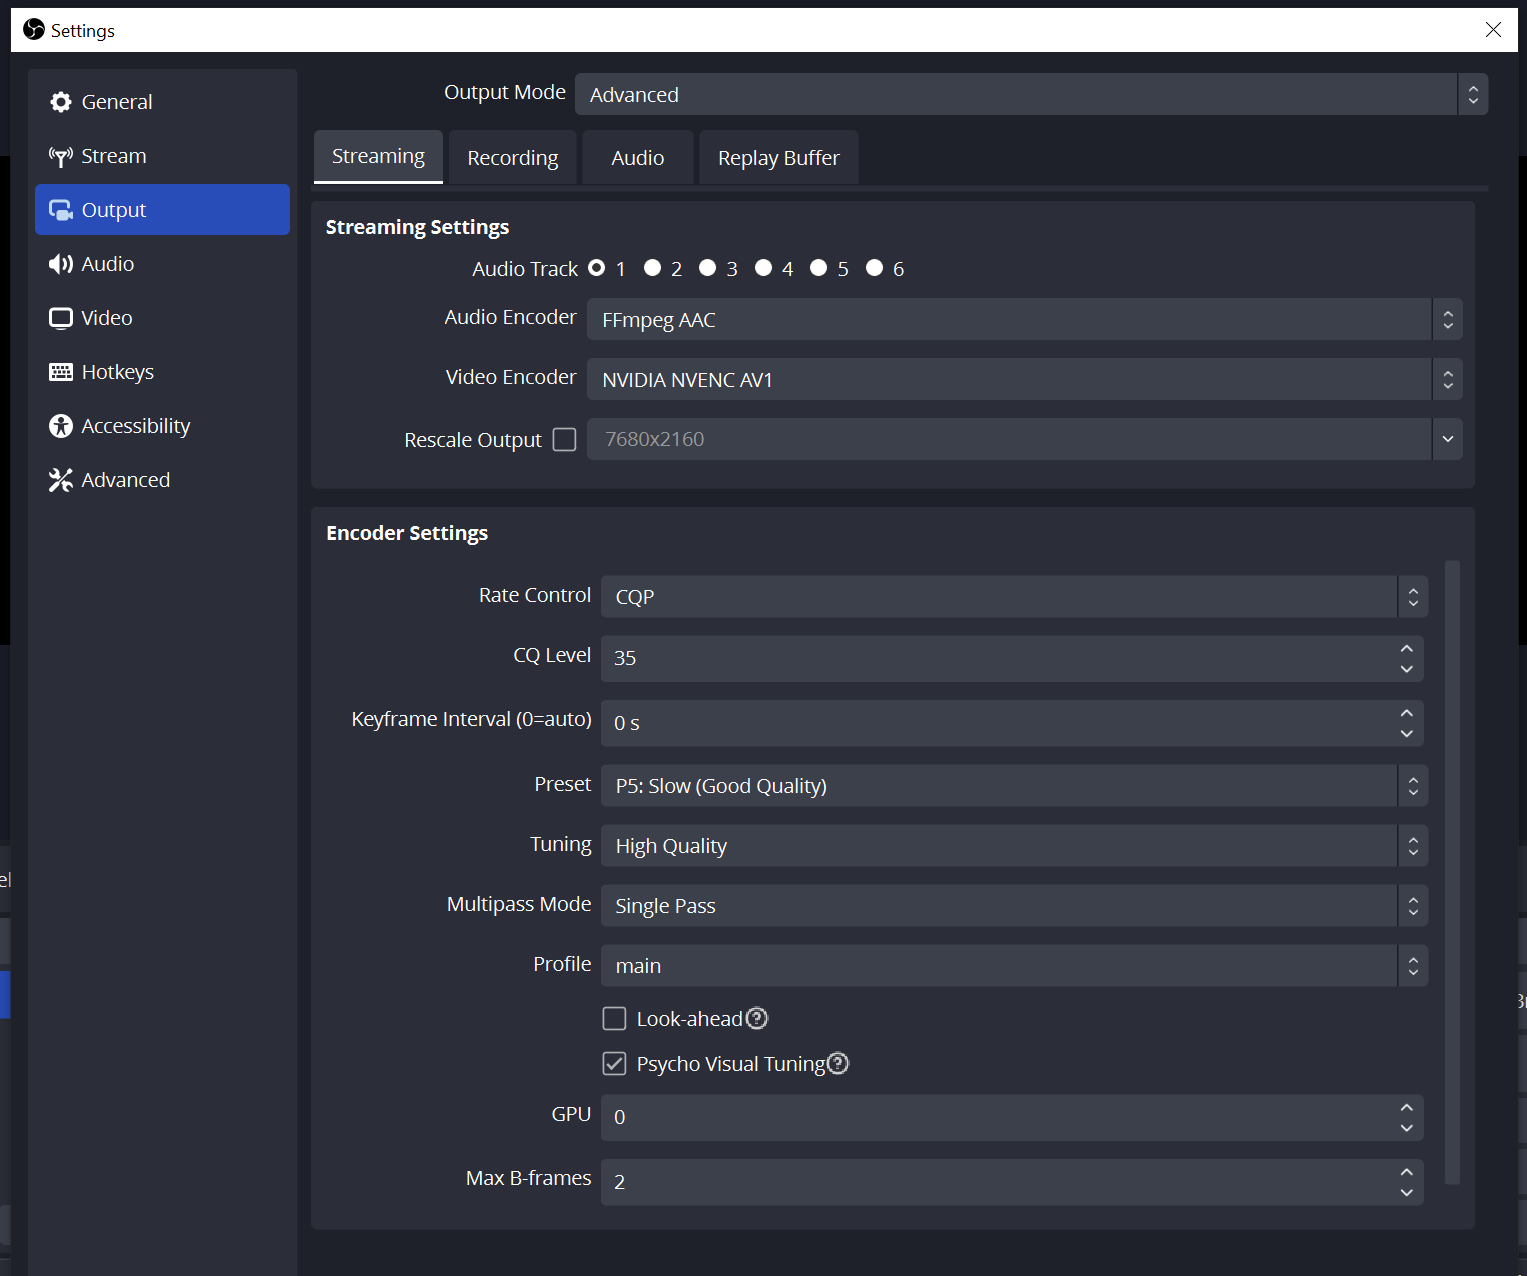Open Accessibility settings page
Viewport: 1527px width, 1276px height.
162,426
